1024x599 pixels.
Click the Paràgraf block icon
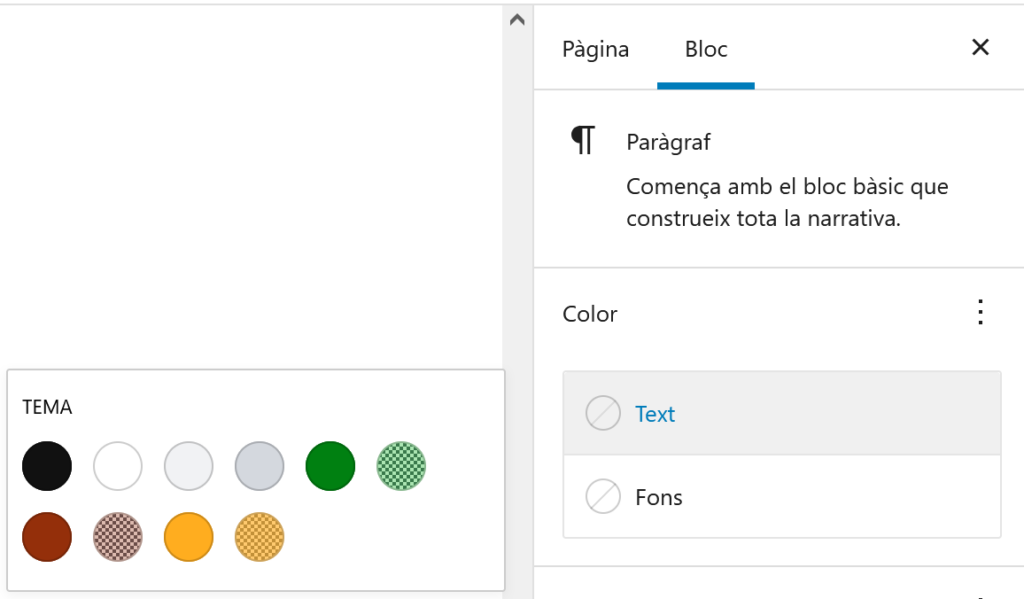click(583, 140)
